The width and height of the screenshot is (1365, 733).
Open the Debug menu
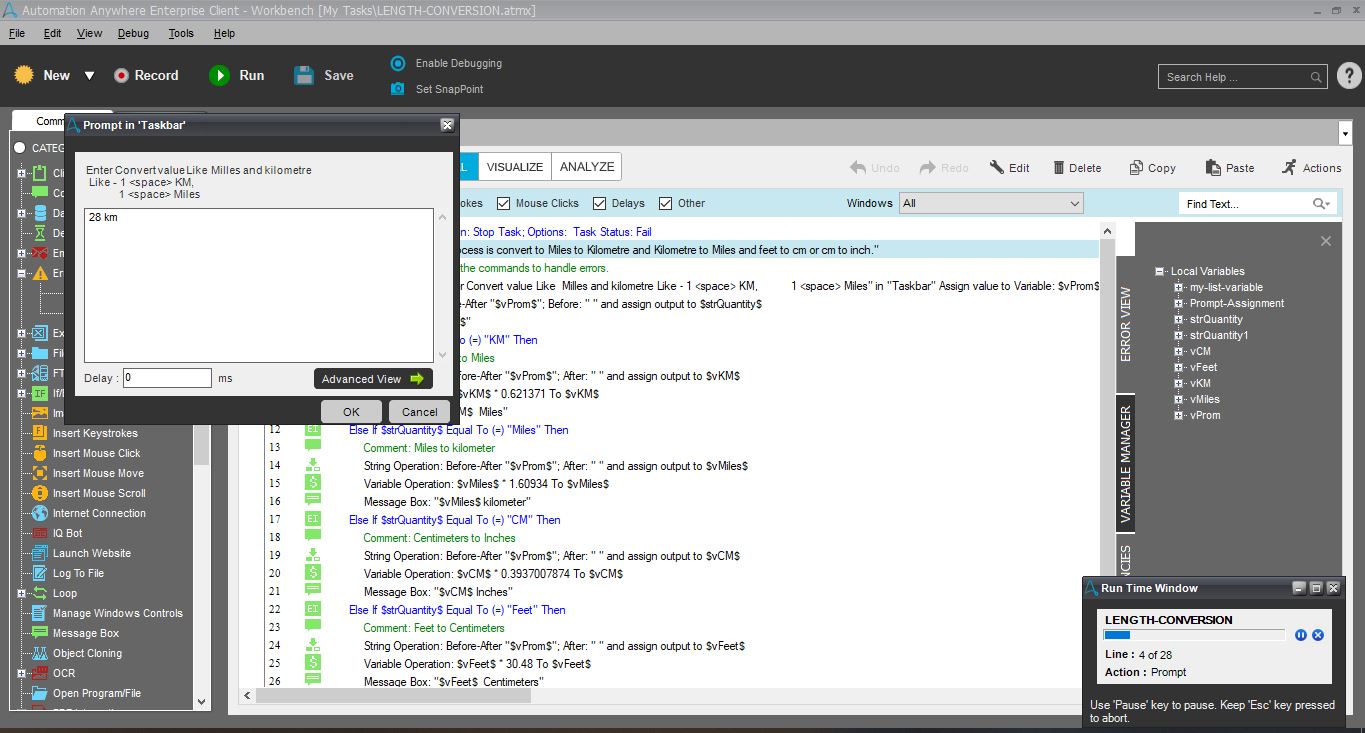point(133,33)
